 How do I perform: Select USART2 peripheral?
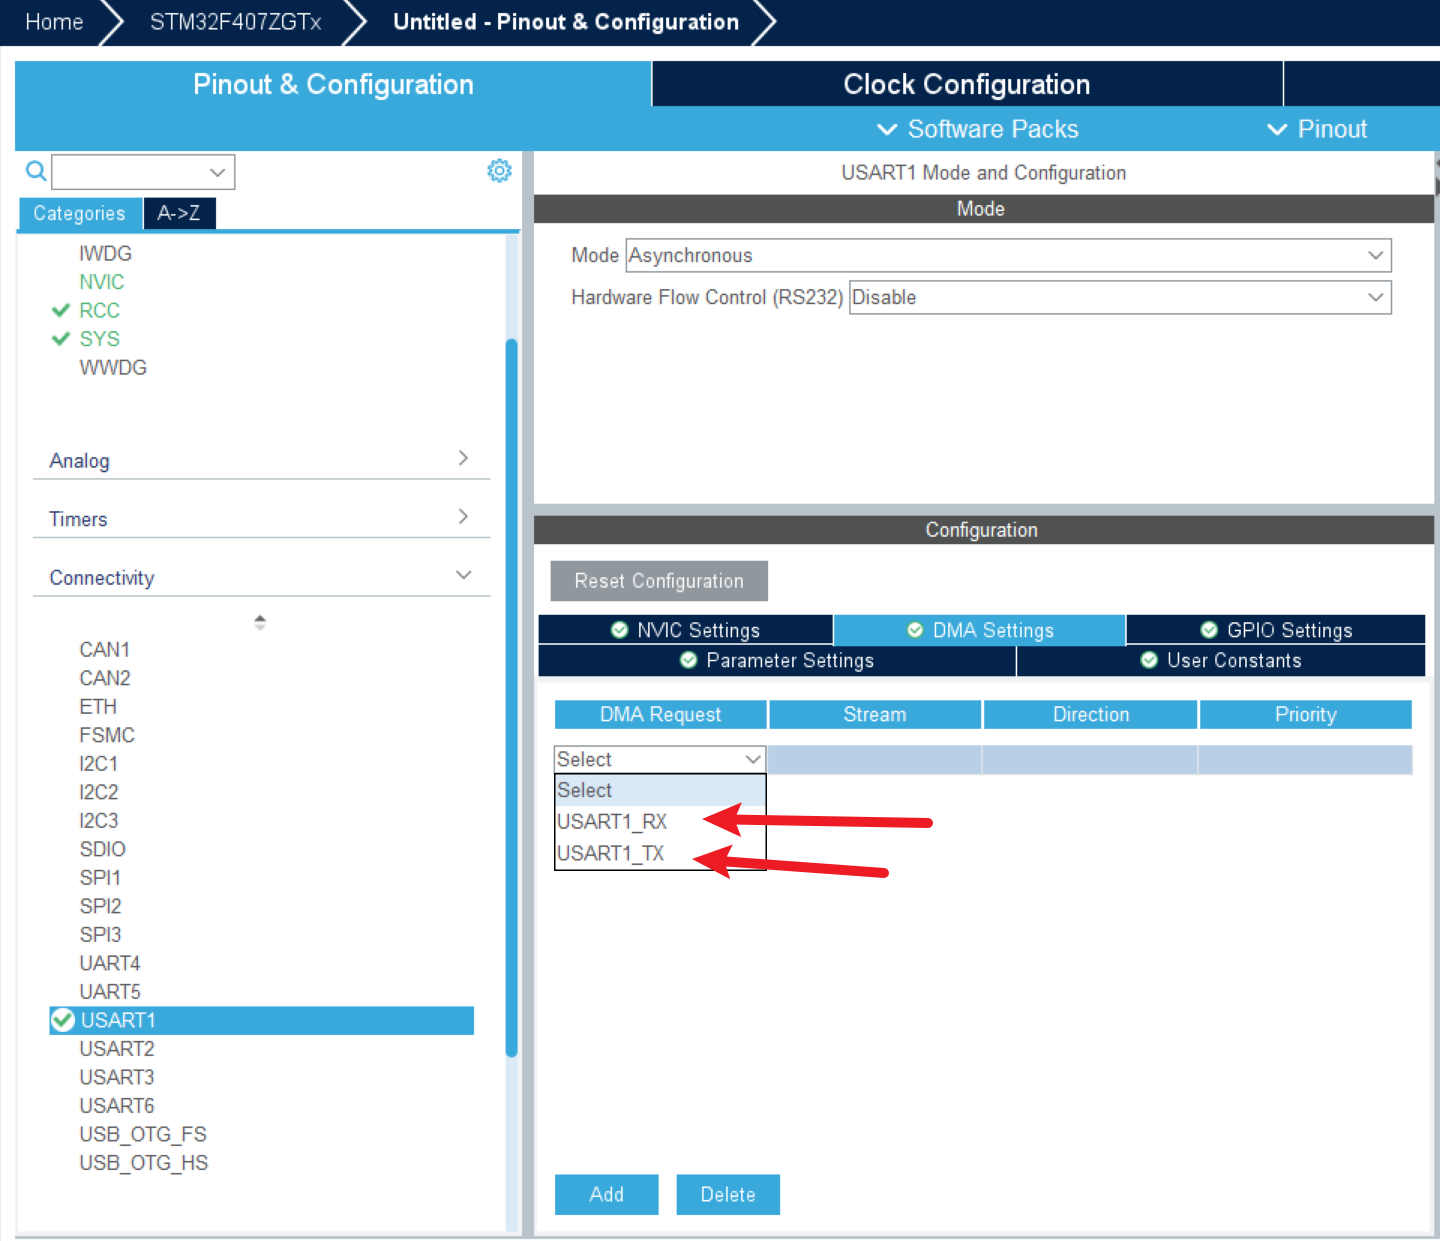(117, 1049)
